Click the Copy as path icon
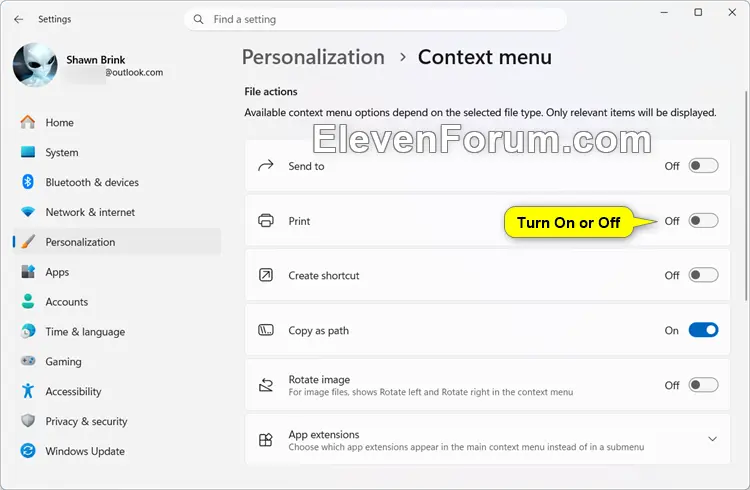 click(265, 330)
